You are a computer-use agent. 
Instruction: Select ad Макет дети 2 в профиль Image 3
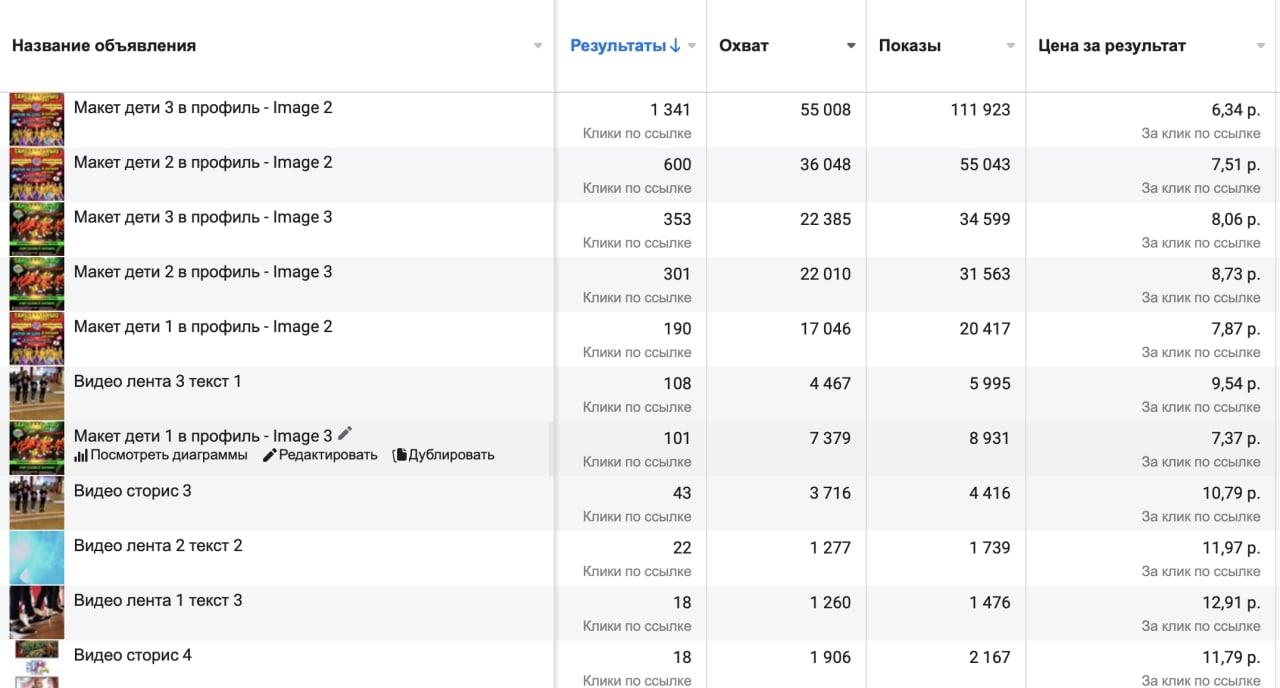click(x=202, y=272)
